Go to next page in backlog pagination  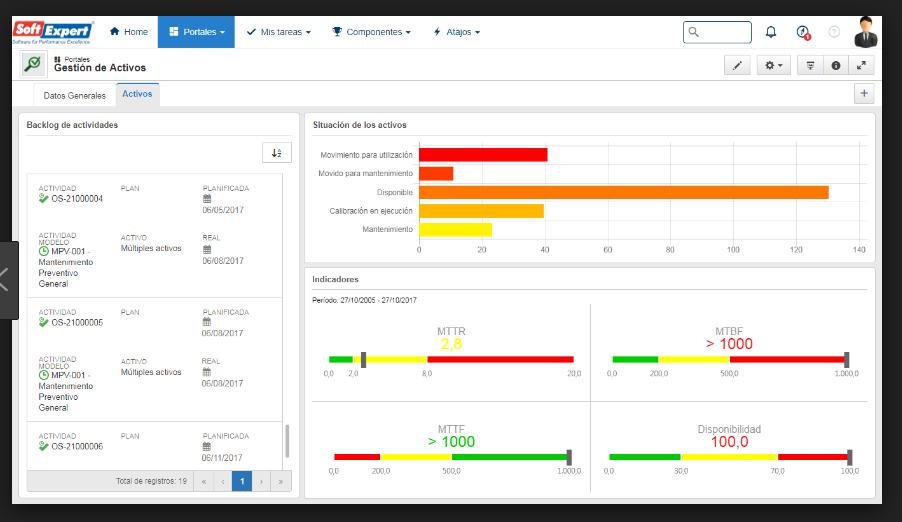click(x=262, y=481)
